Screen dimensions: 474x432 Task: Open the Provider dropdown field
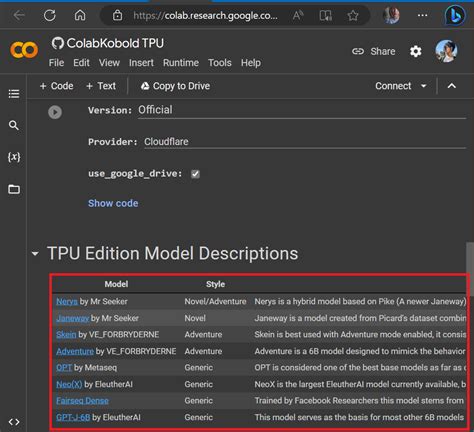pos(305,142)
